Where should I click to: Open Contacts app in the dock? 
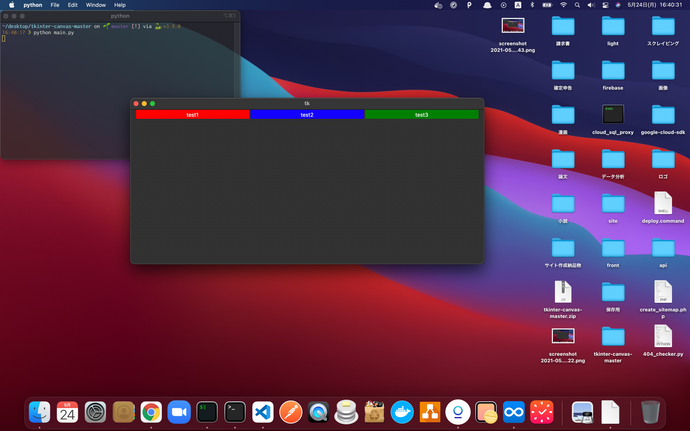tap(123, 412)
